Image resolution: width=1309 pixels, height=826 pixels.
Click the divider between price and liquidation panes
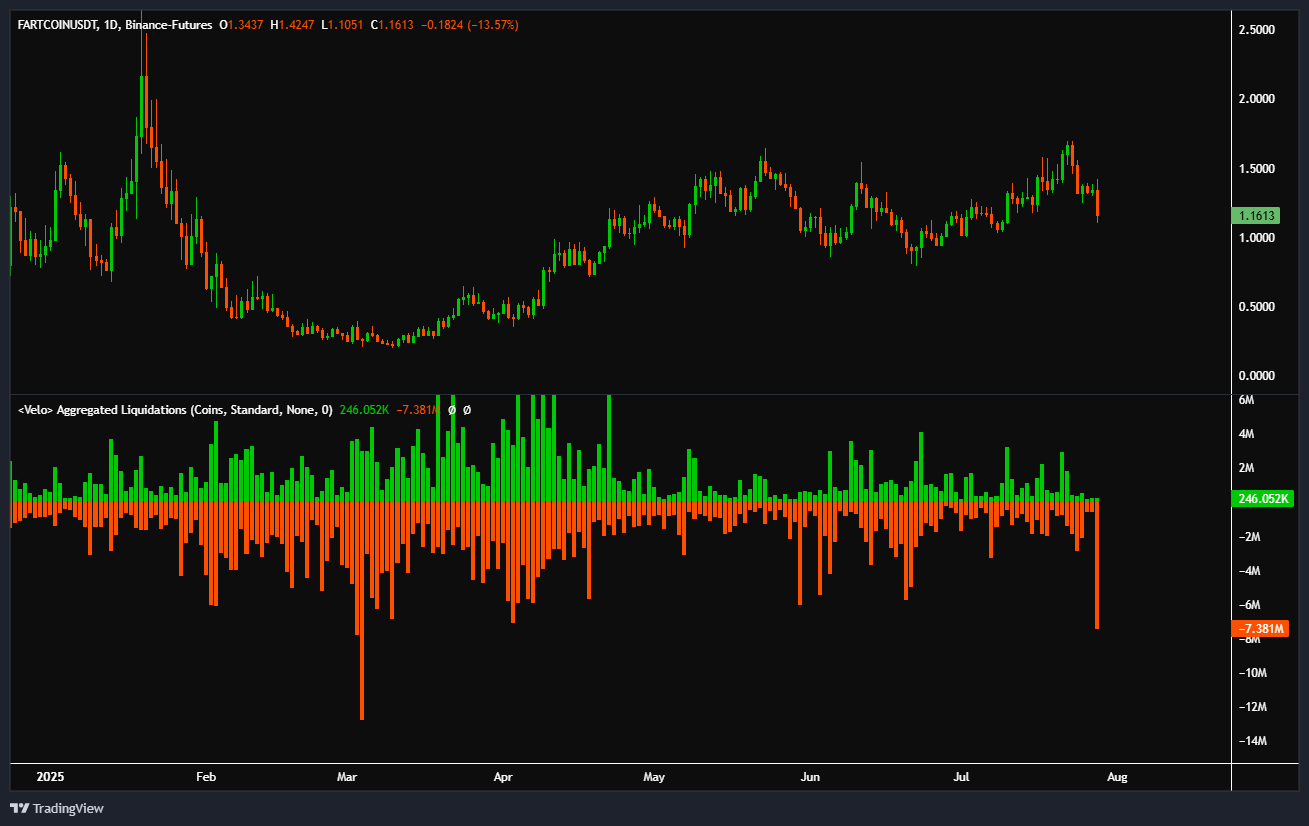(x=620, y=394)
